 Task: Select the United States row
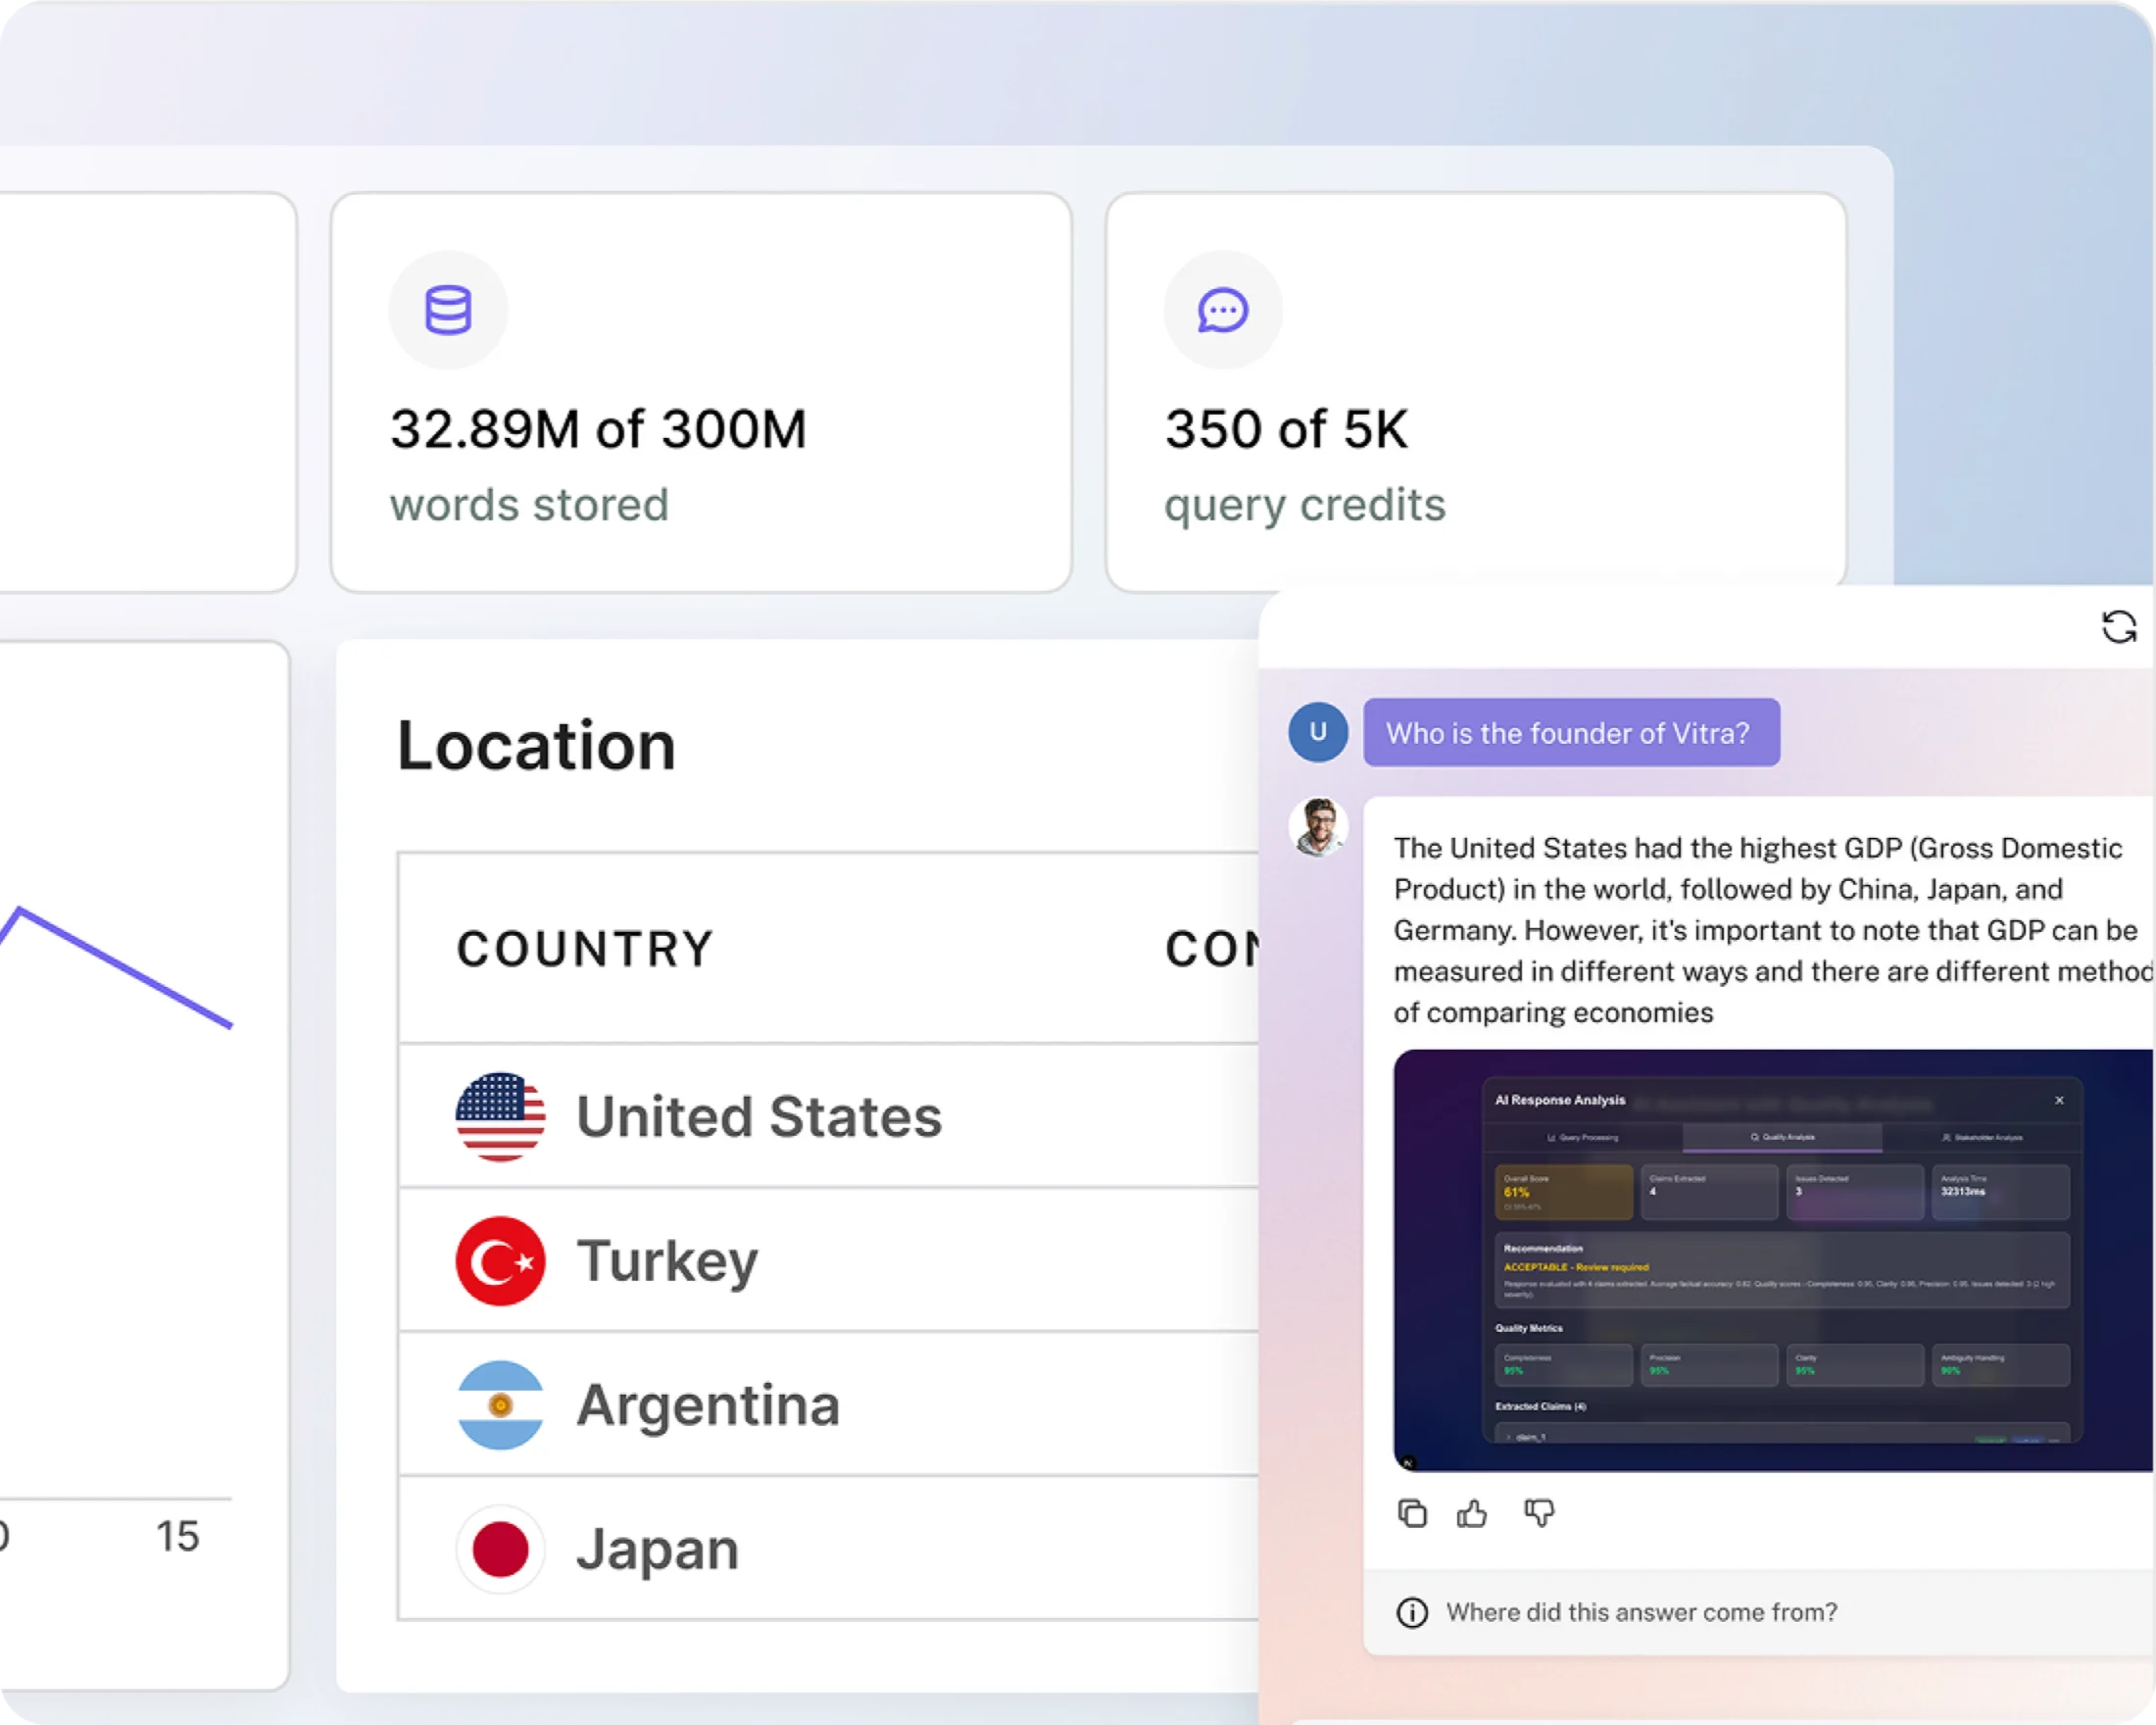pyautogui.click(x=828, y=1116)
